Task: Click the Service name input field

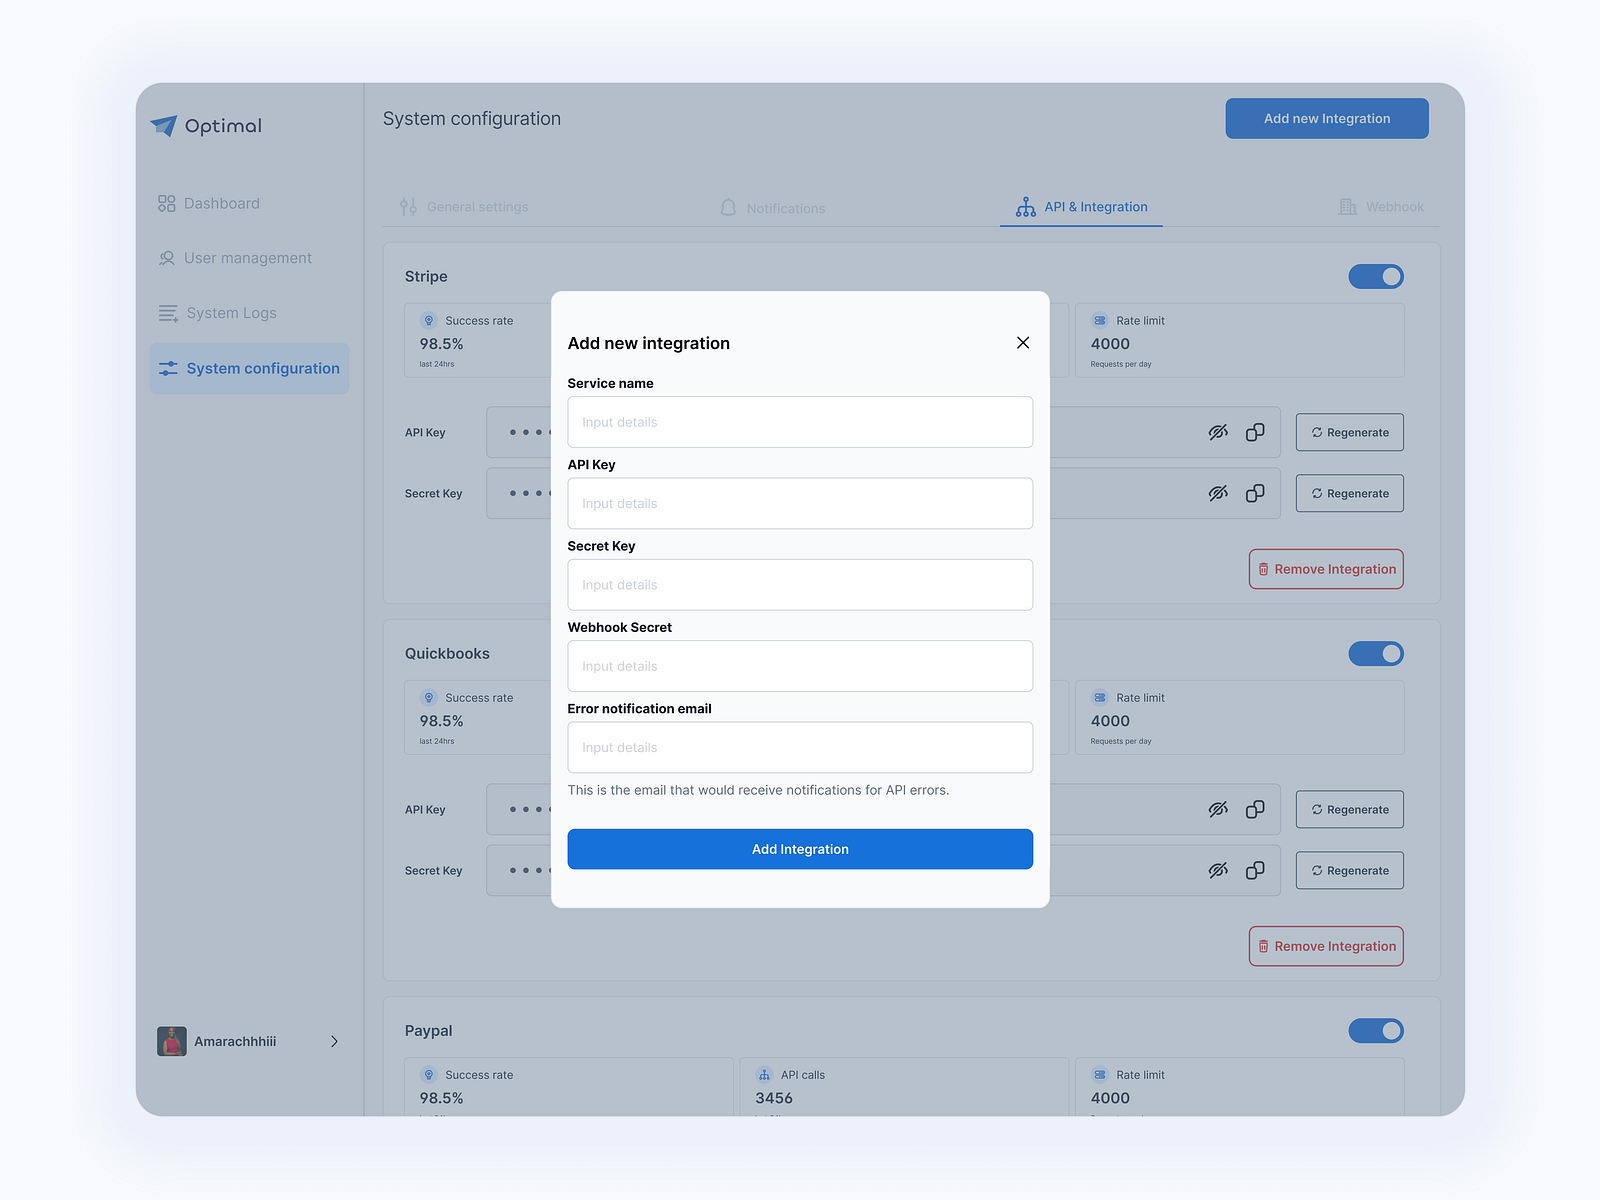Action: click(799, 422)
